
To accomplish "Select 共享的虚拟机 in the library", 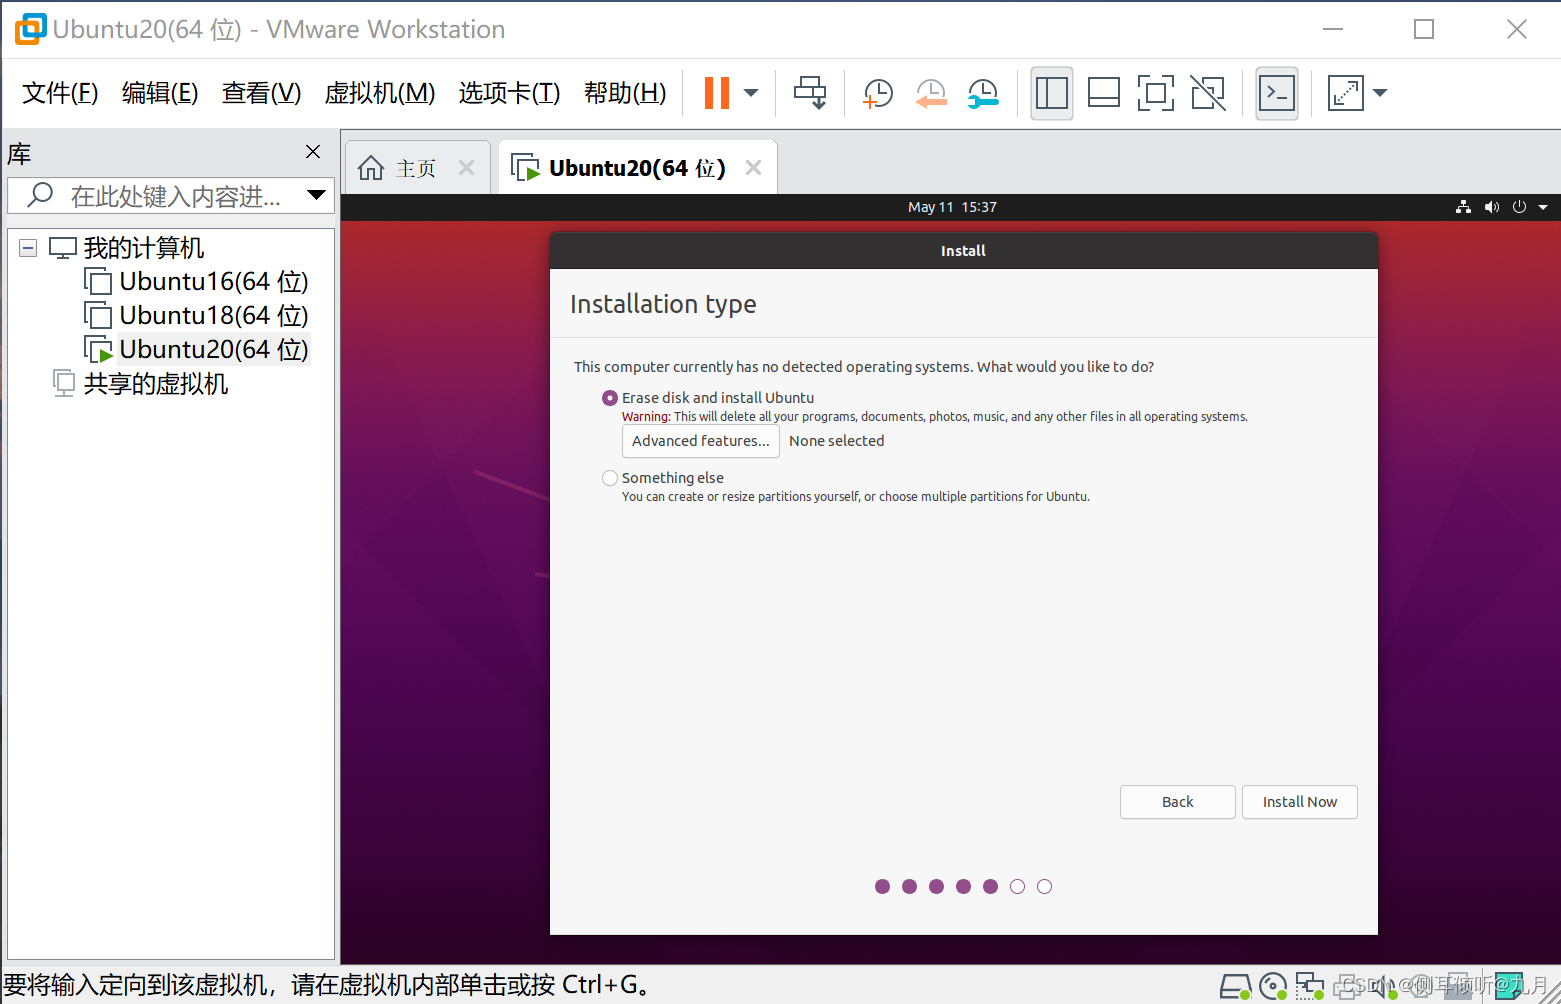I will coord(141,384).
